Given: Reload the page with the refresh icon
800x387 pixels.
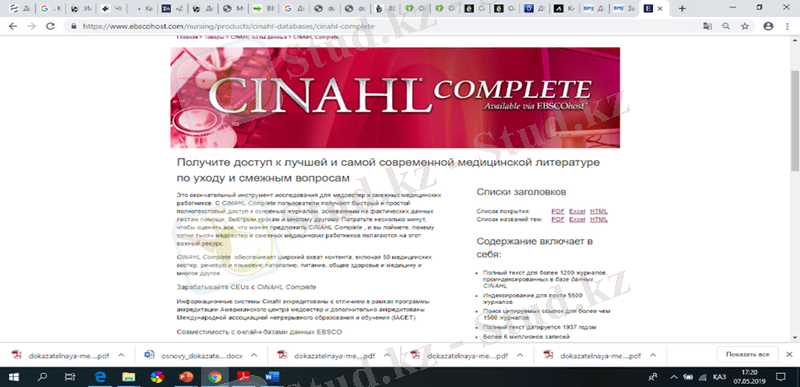Looking at the screenshot, I should pos(50,26).
